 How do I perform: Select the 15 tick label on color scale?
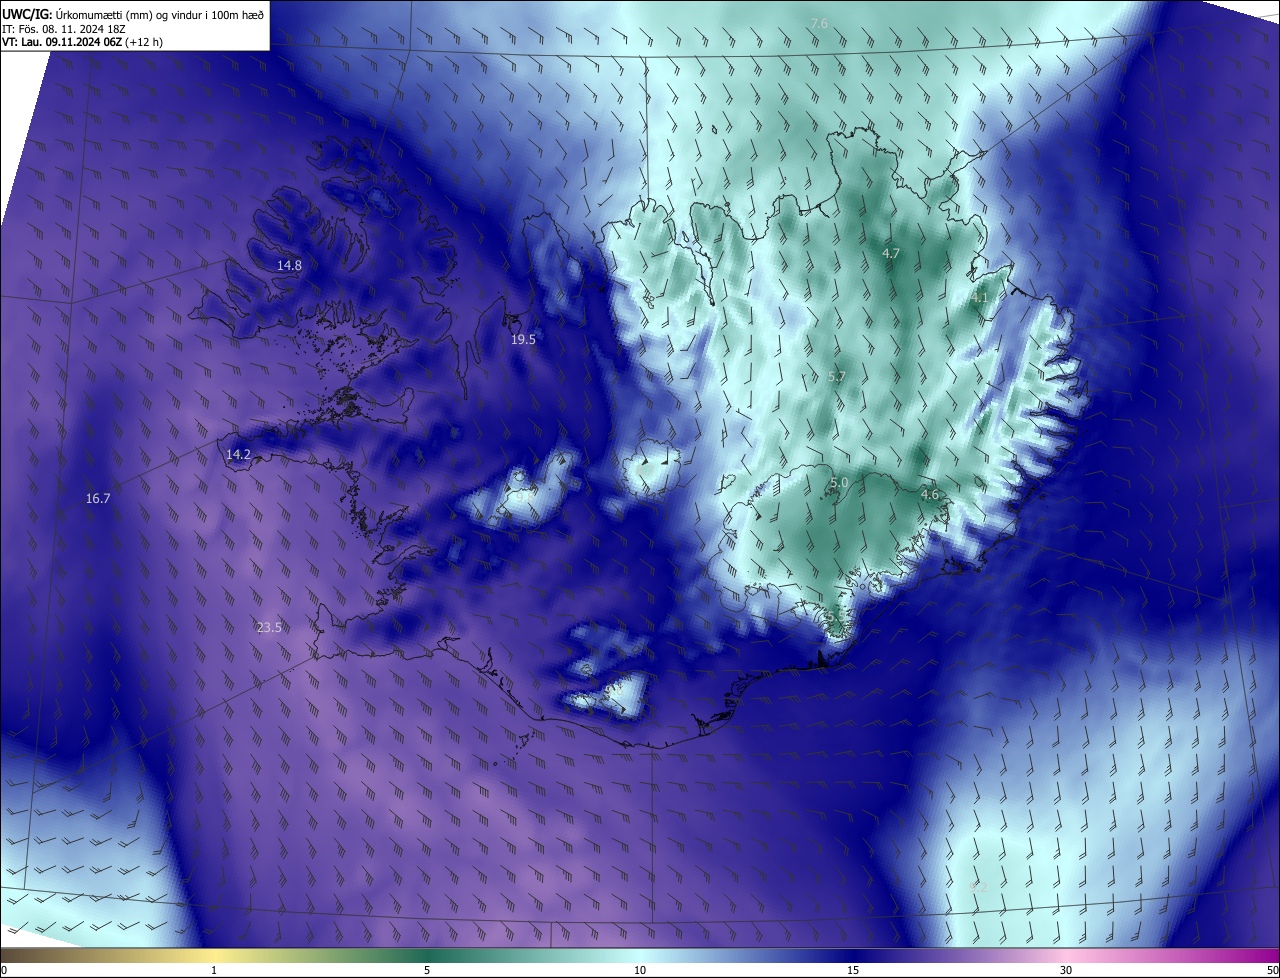tap(853, 970)
